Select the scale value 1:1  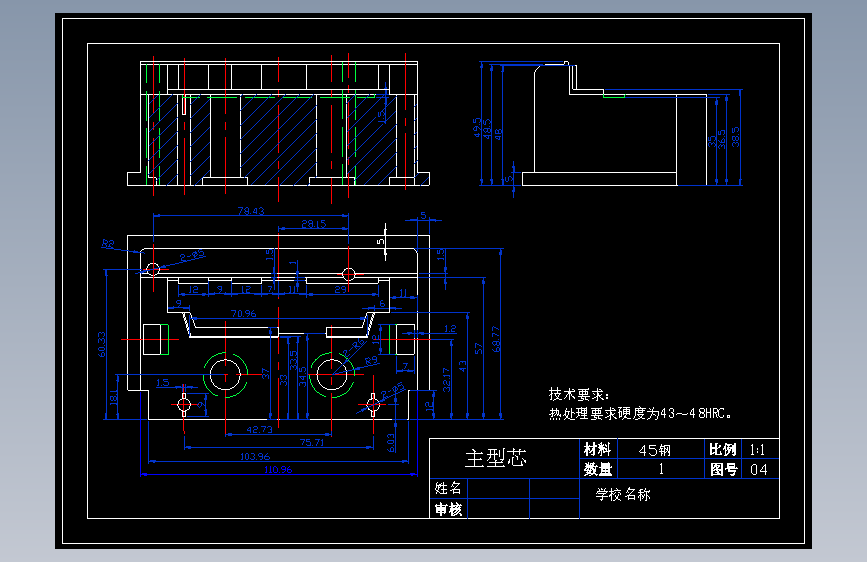758,450
